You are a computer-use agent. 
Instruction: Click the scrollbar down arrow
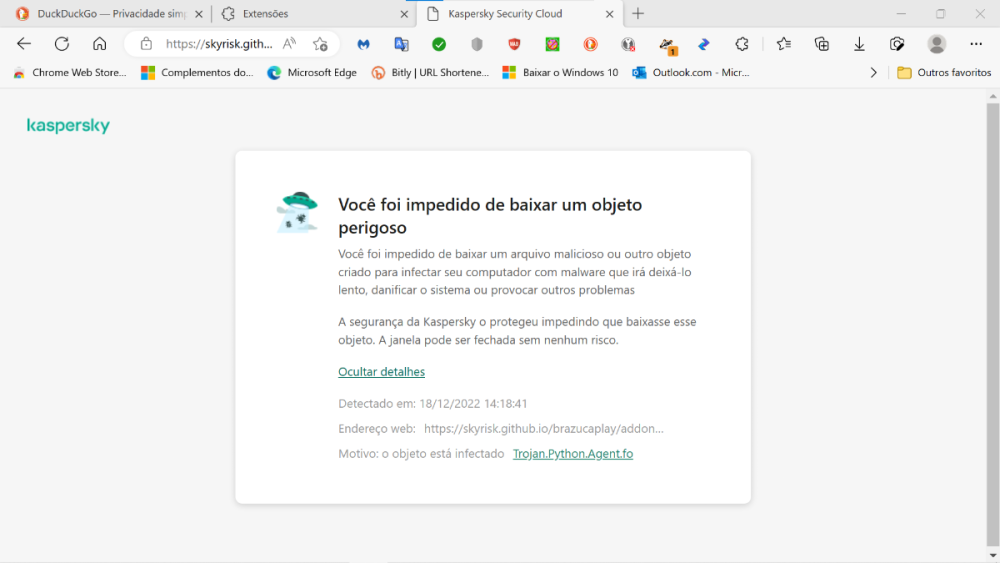click(x=992, y=556)
